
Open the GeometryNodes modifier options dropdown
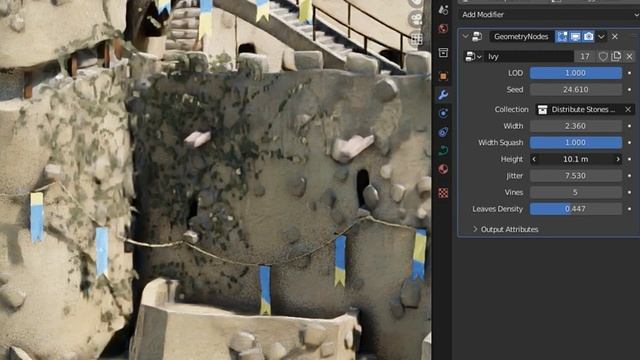[x=601, y=37]
